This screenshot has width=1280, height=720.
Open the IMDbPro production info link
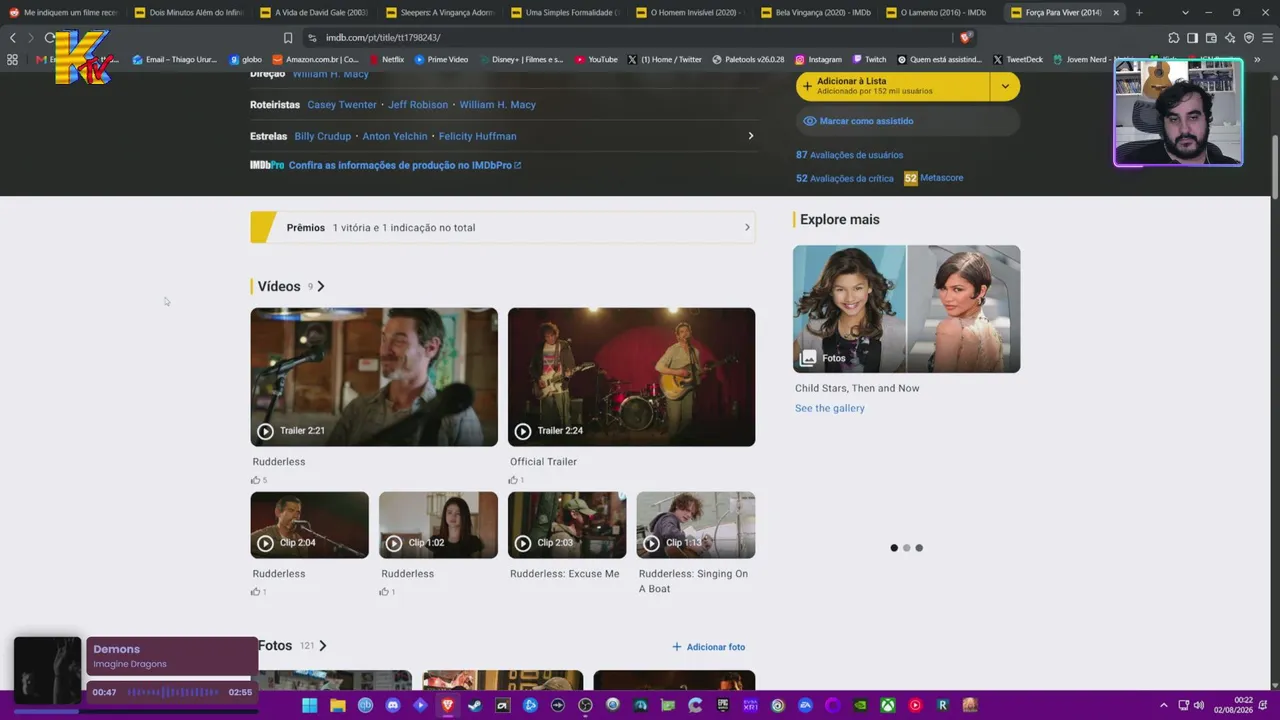[405, 165]
